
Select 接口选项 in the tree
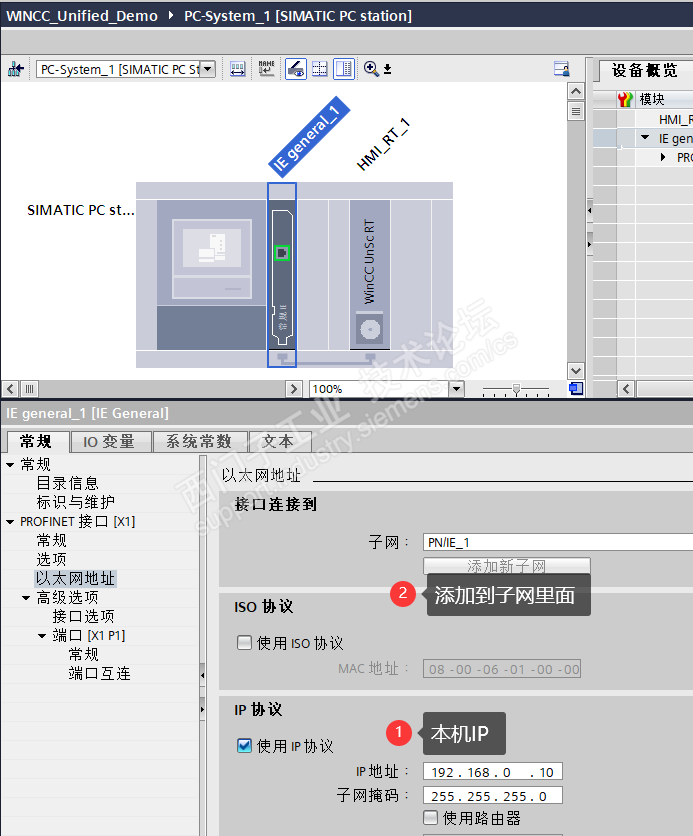(x=83, y=616)
